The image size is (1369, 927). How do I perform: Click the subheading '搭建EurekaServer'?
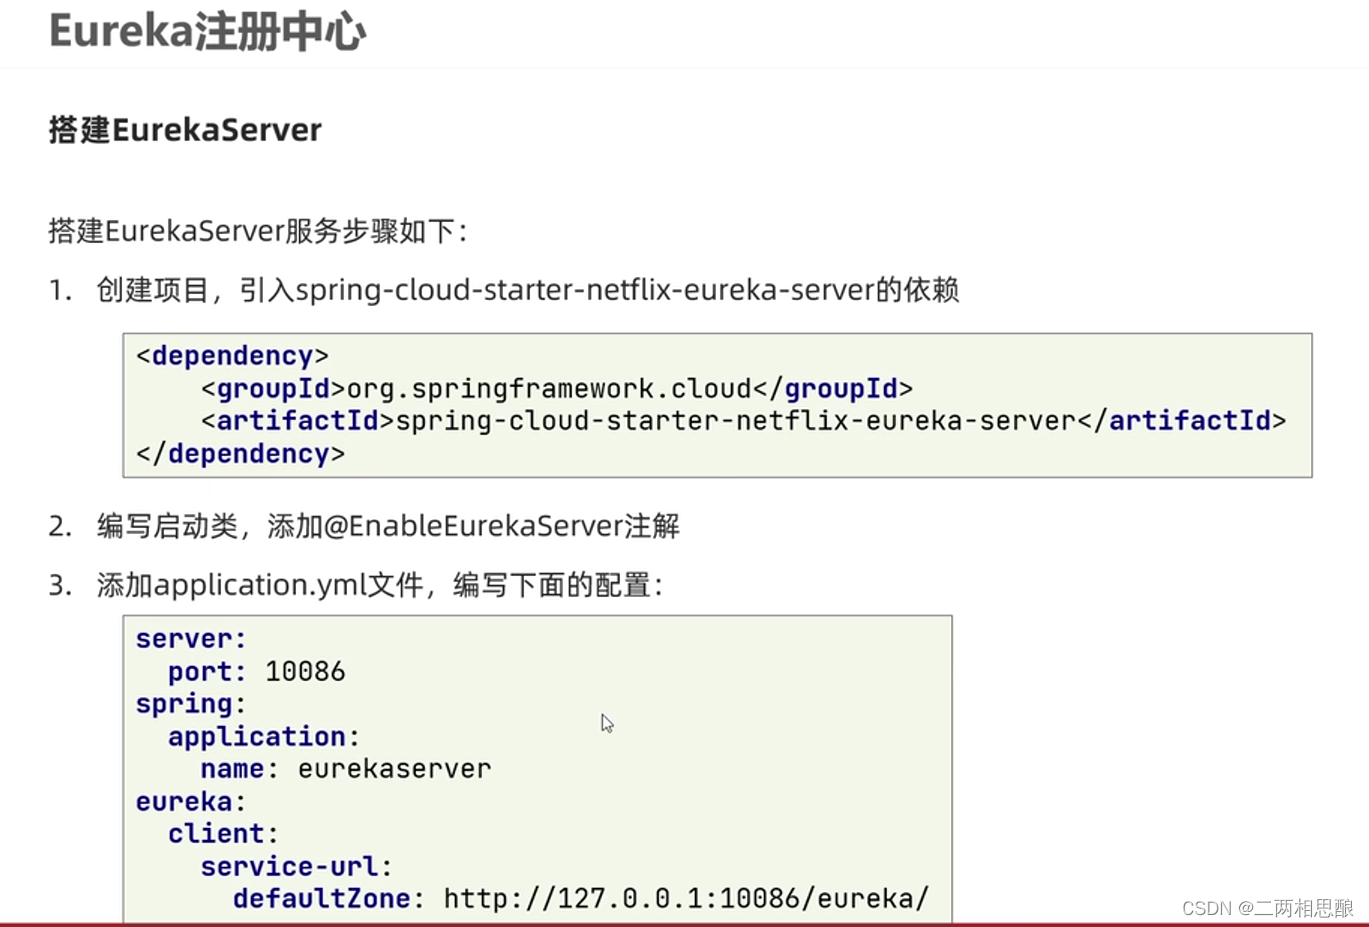(x=185, y=130)
